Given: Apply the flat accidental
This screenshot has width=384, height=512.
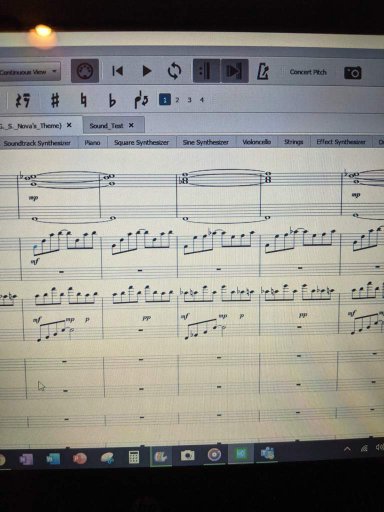Looking at the screenshot, I should pos(112,100).
